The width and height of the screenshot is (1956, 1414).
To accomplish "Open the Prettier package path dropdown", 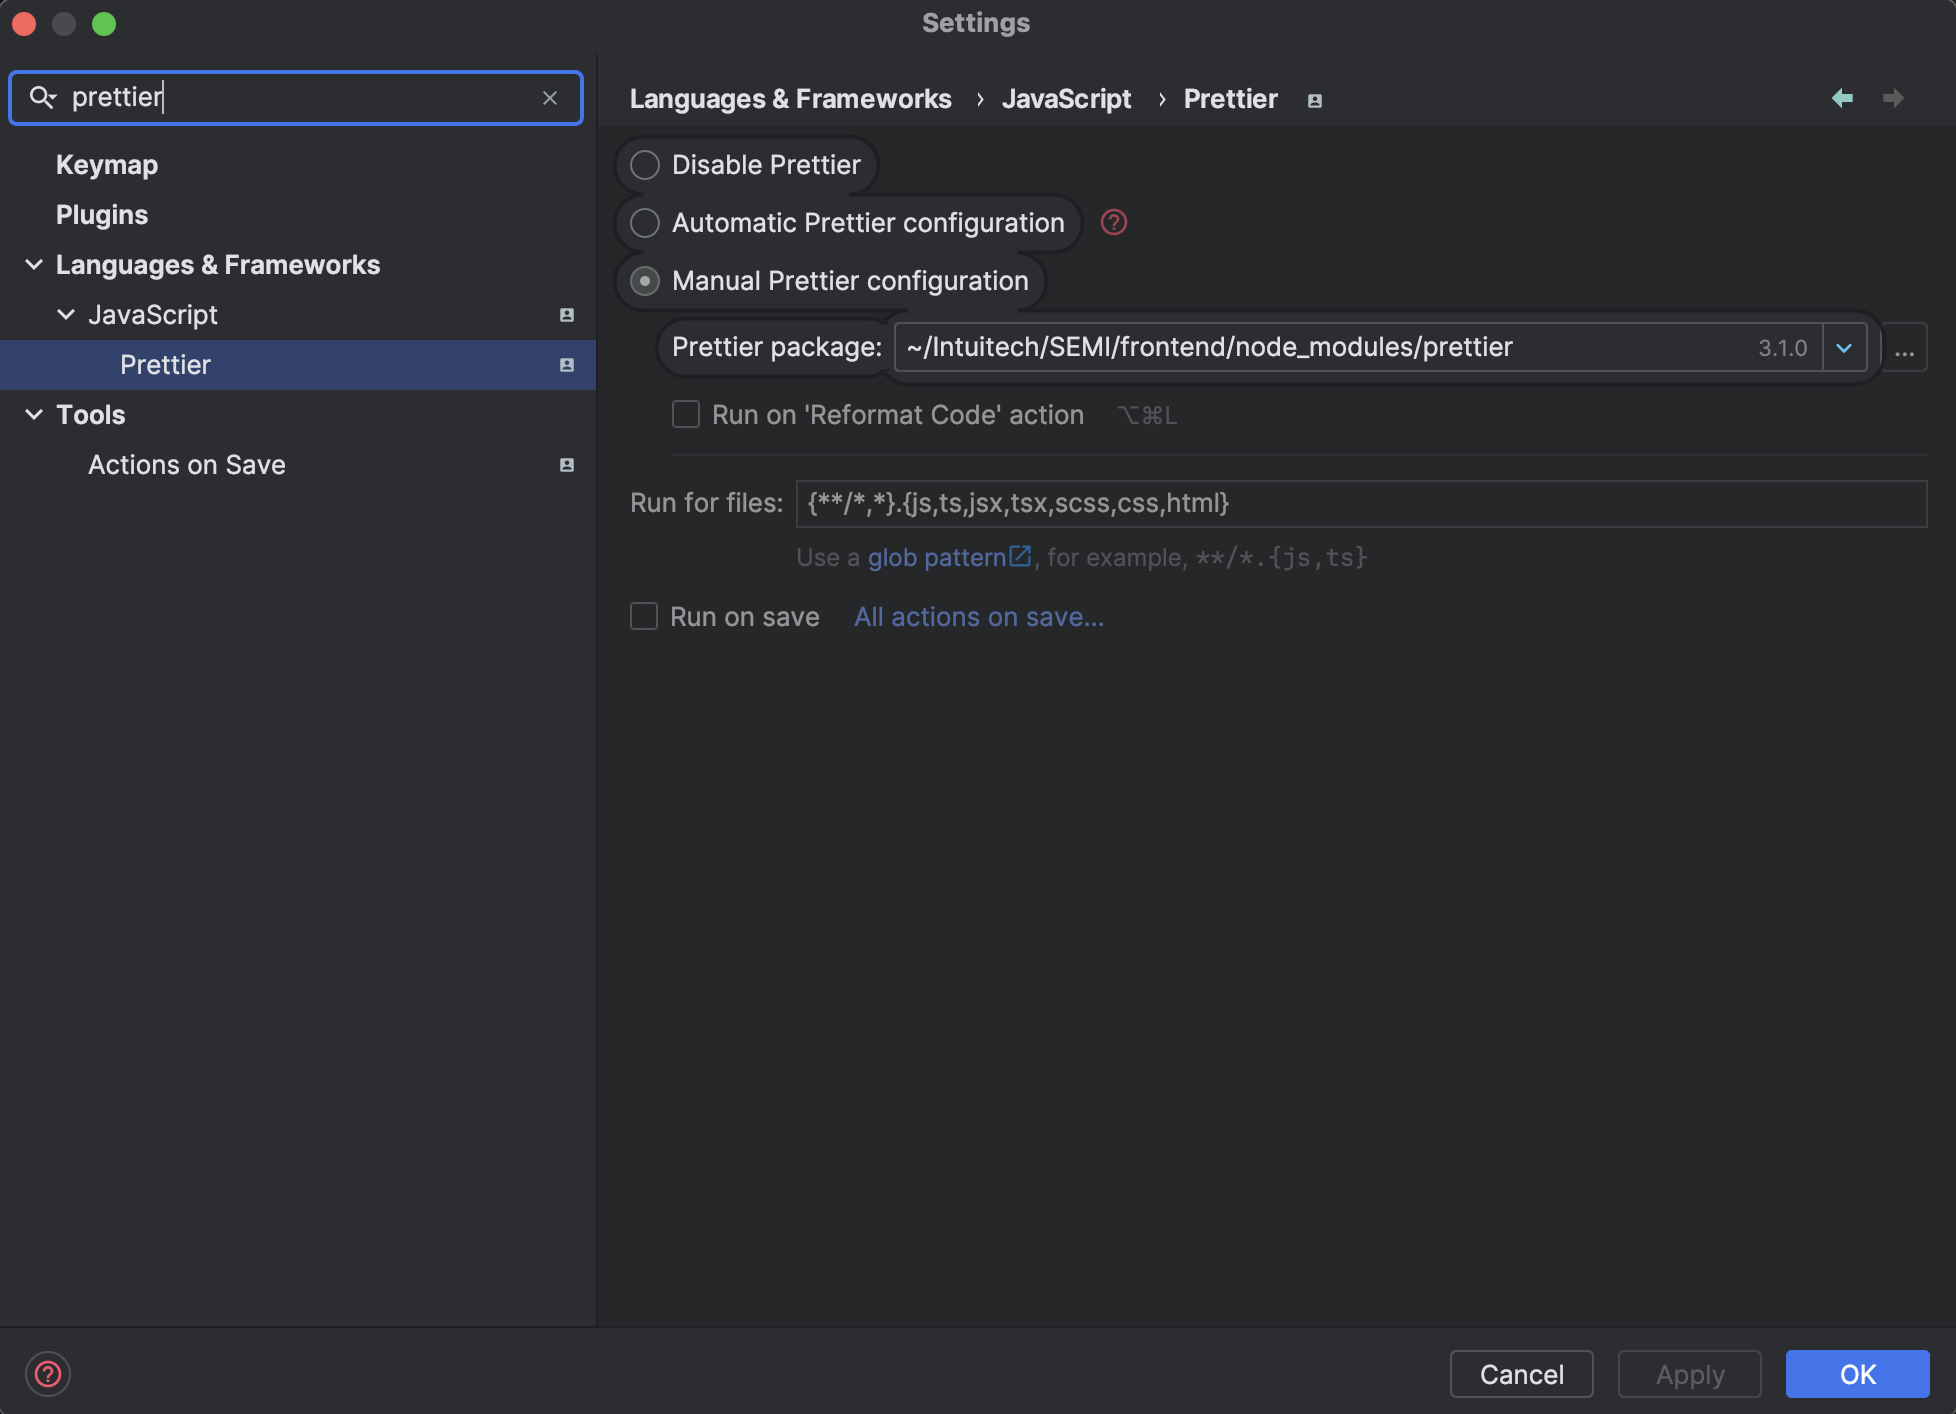I will pyautogui.click(x=1844, y=348).
